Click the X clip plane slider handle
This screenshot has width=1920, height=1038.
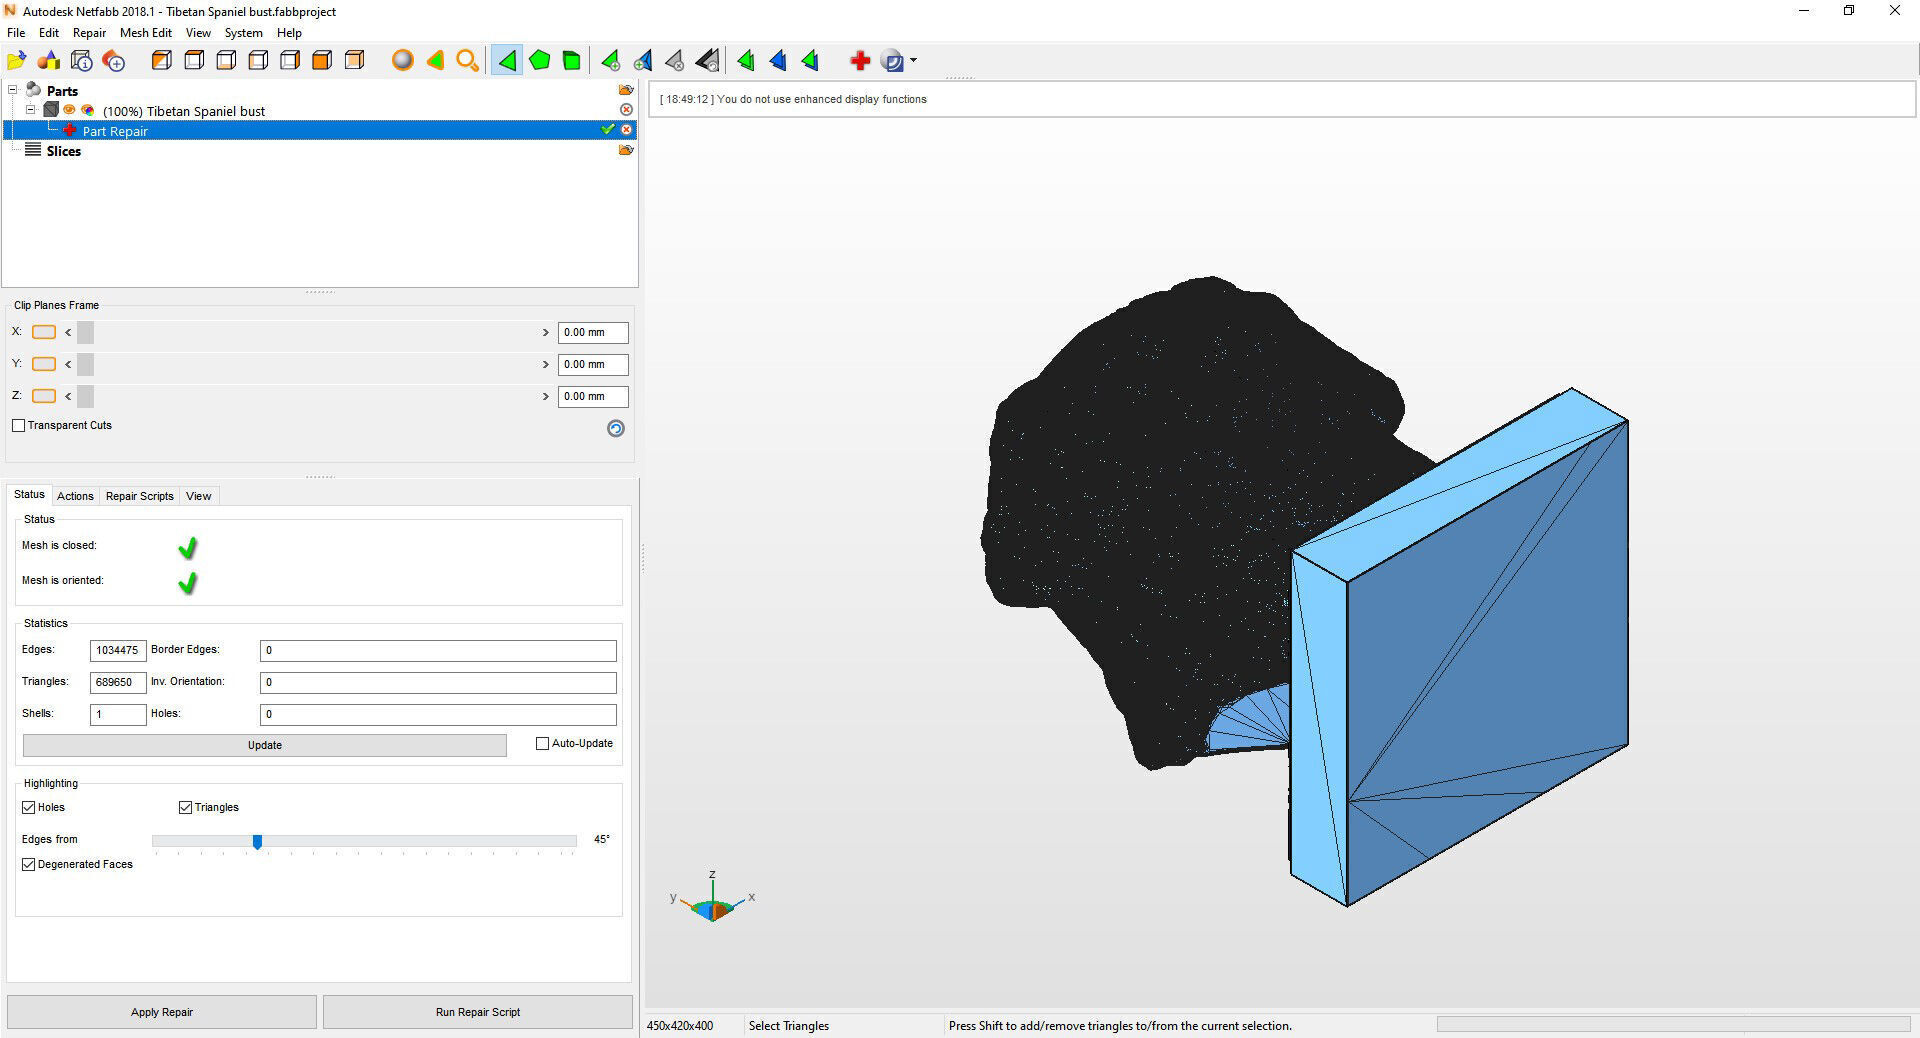click(x=85, y=332)
